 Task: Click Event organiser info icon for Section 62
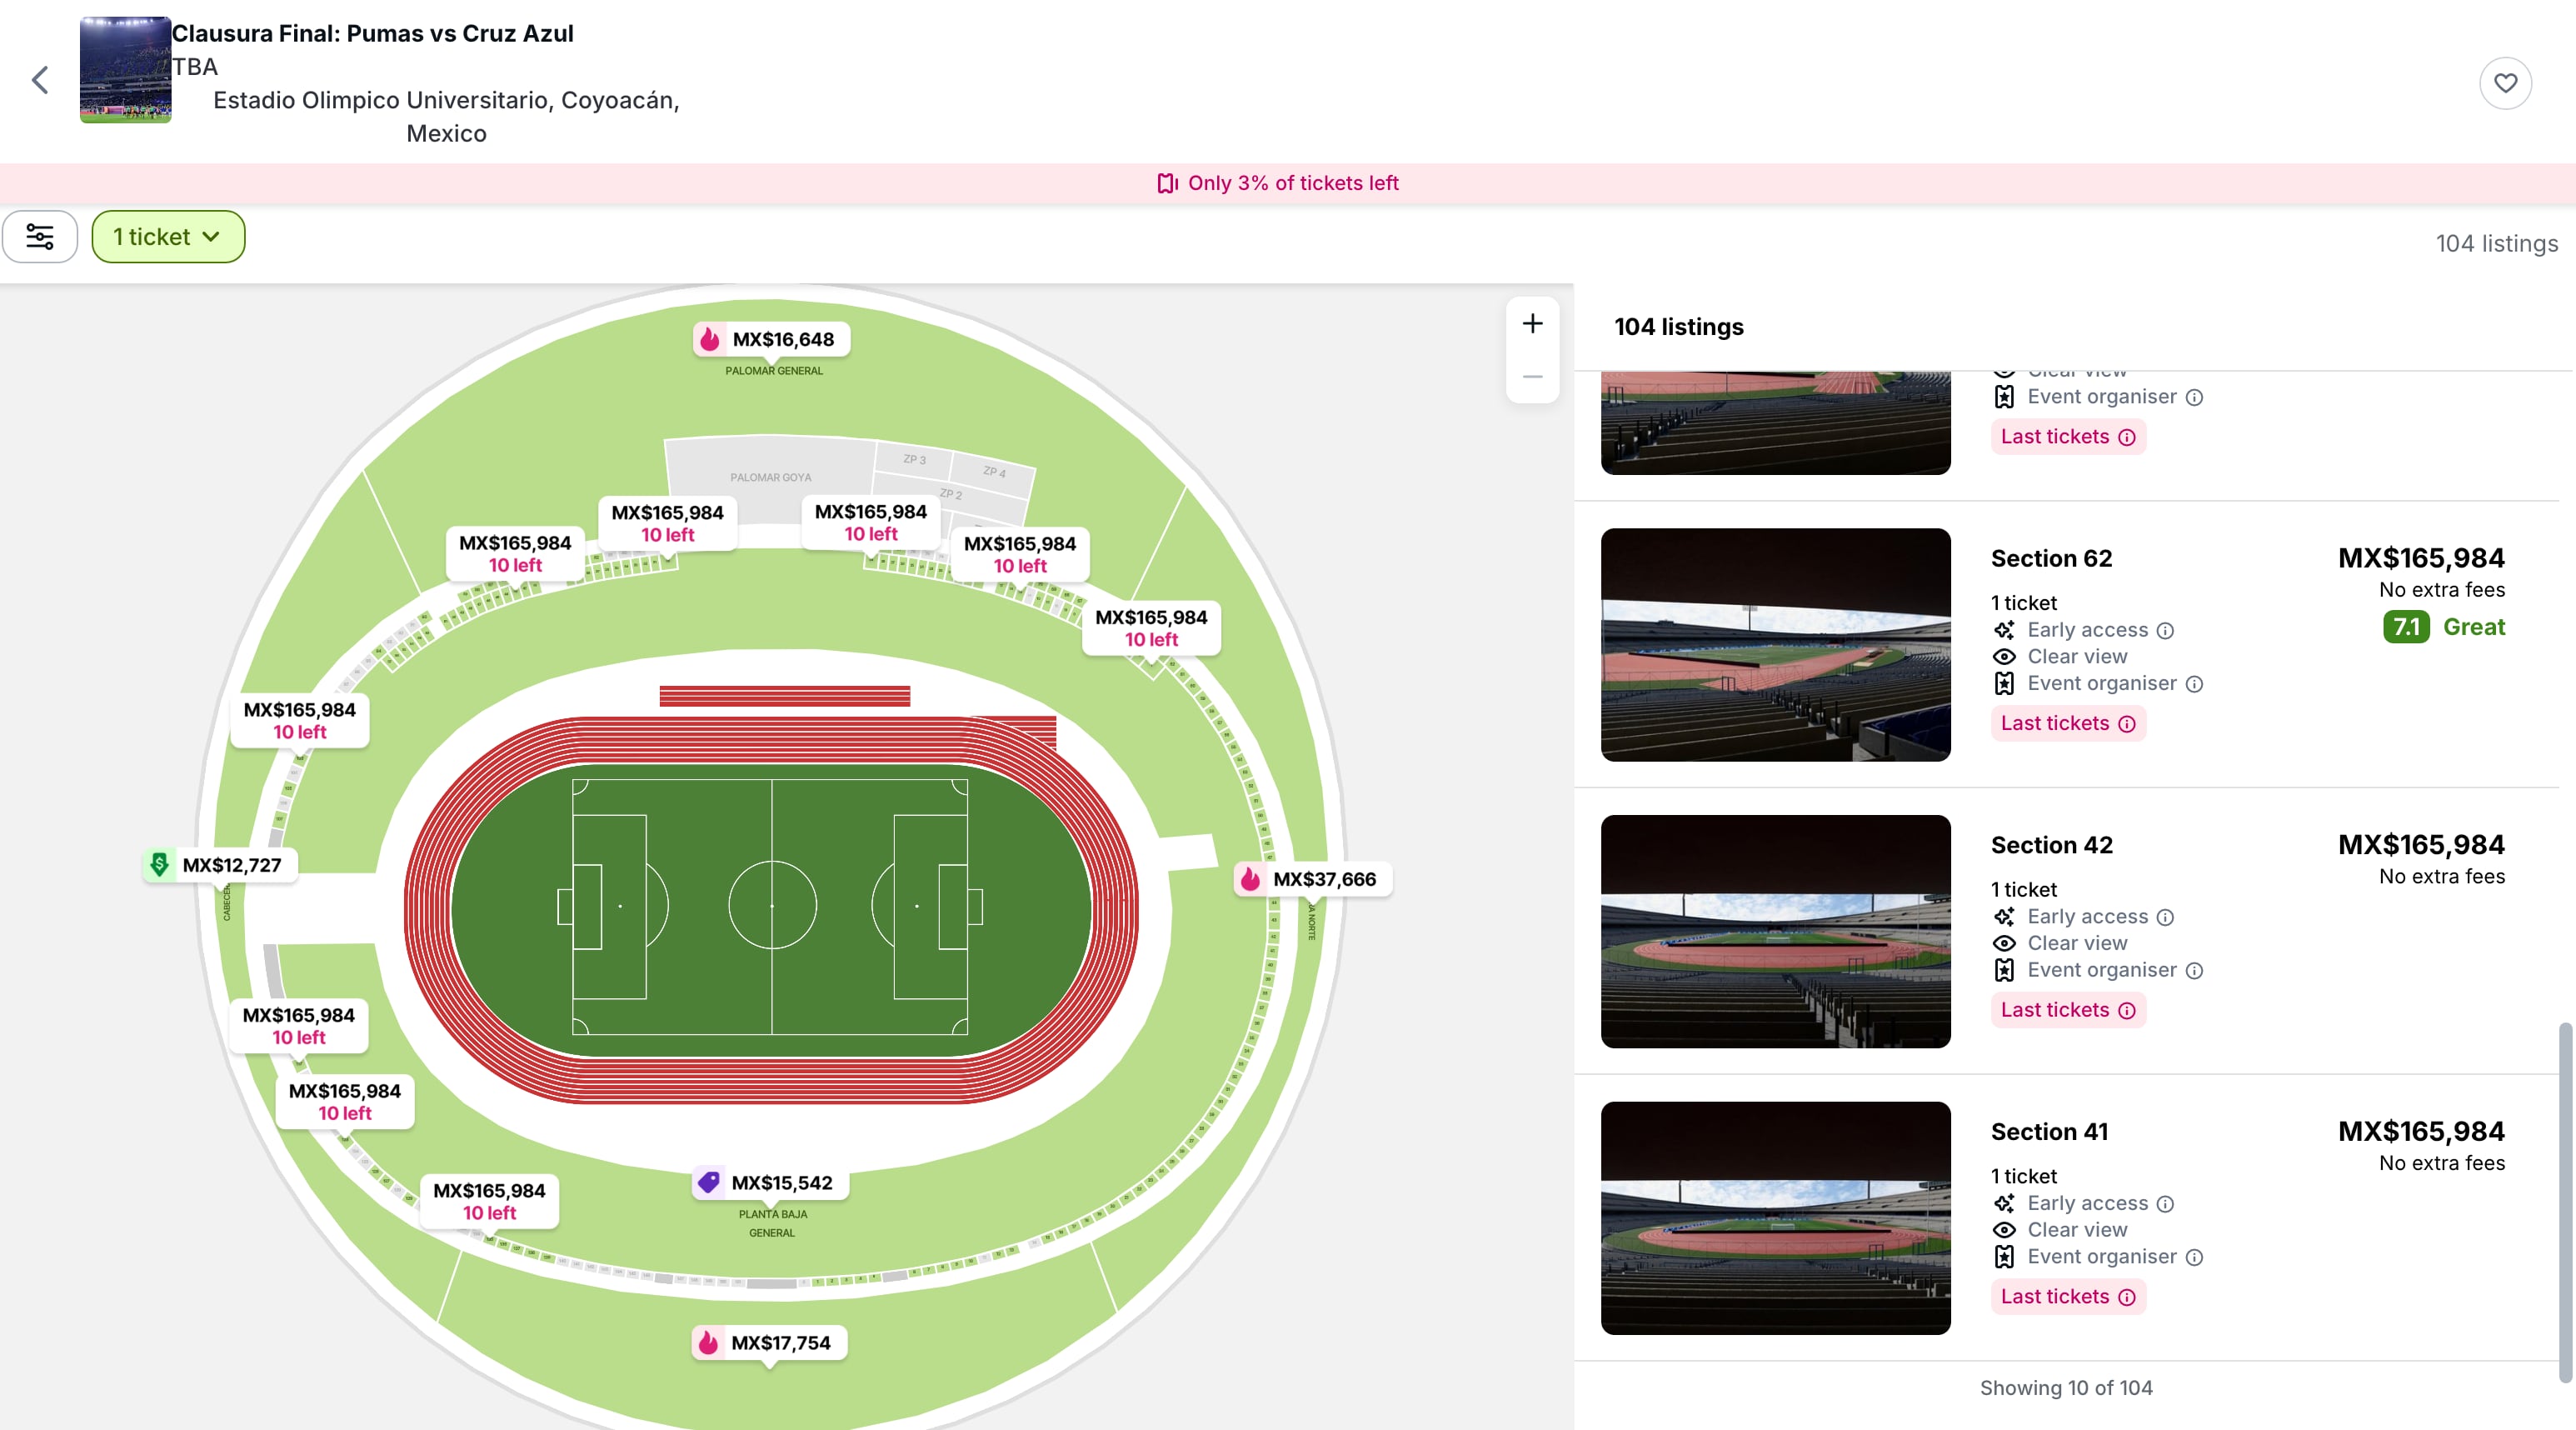2194,684
